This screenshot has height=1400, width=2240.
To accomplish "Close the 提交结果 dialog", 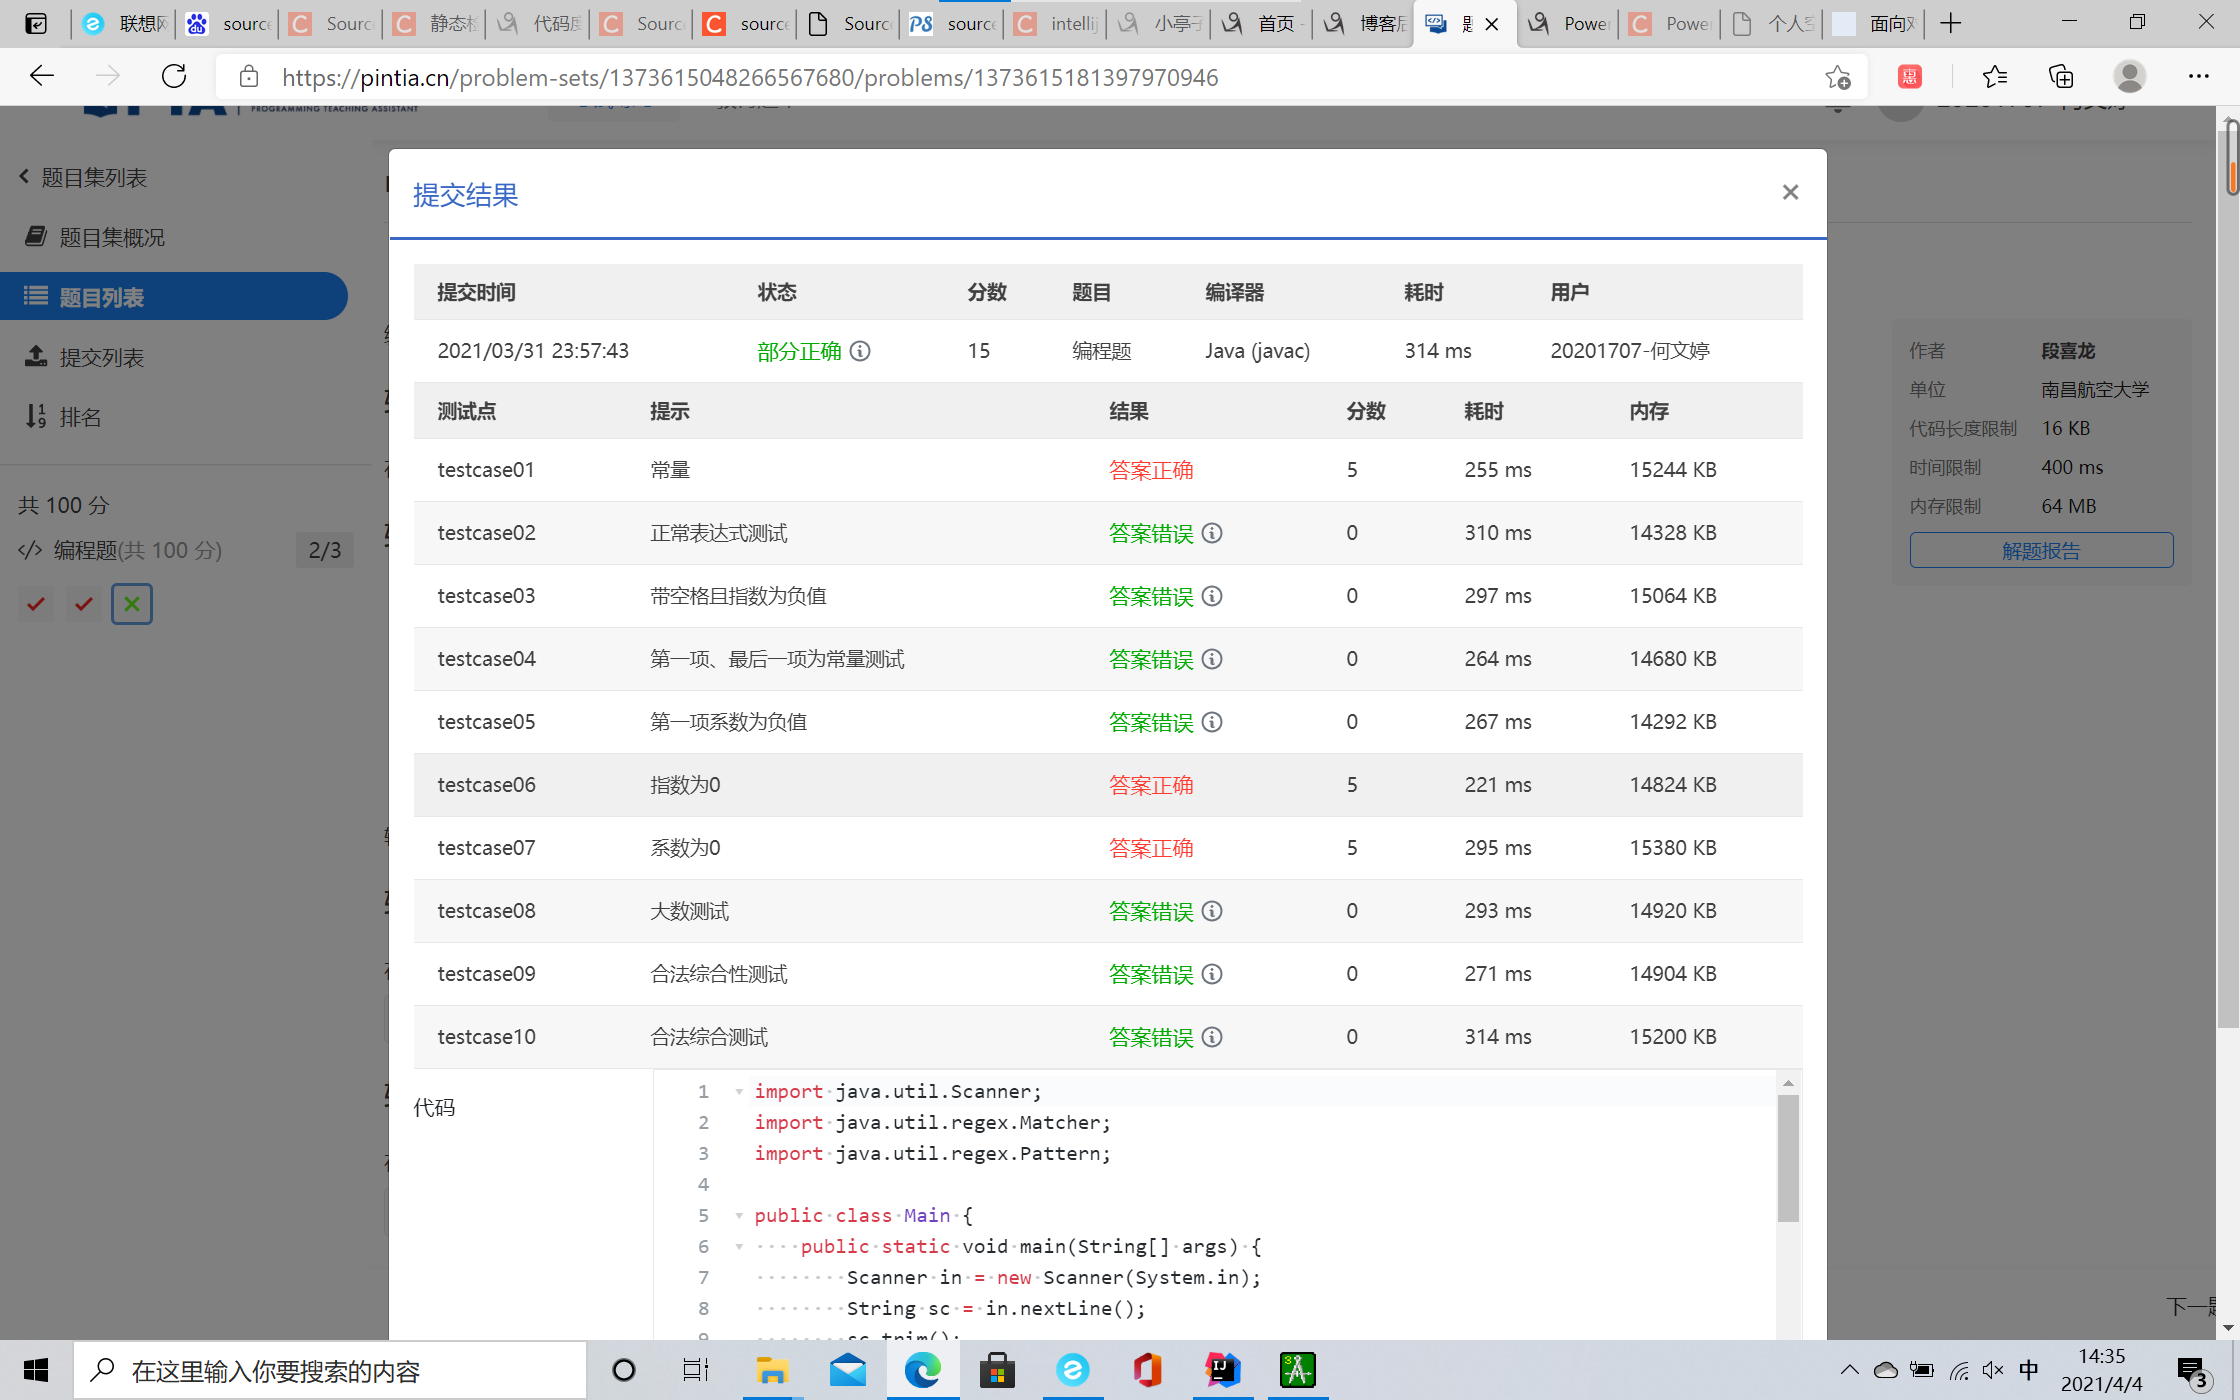I will click(x=1790, y=192).
